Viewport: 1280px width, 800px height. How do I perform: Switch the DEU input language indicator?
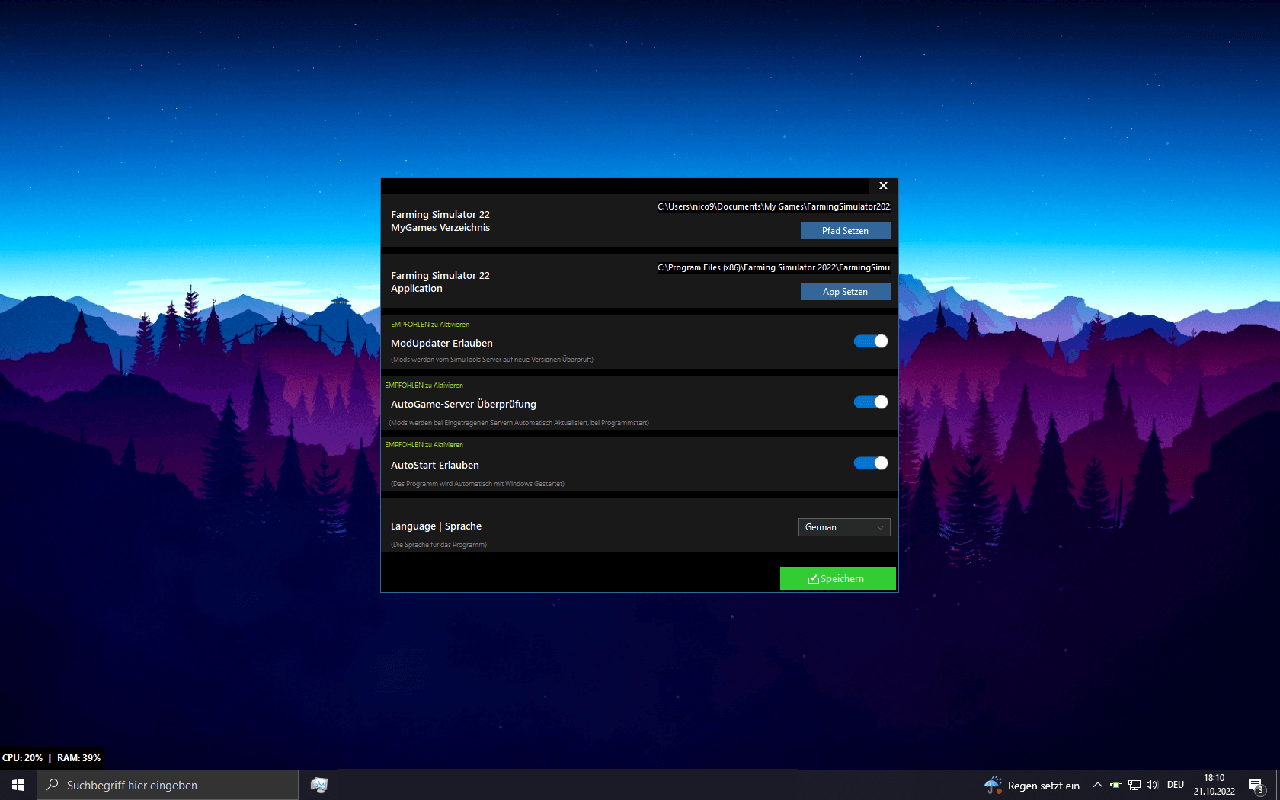coord(1176,785)
